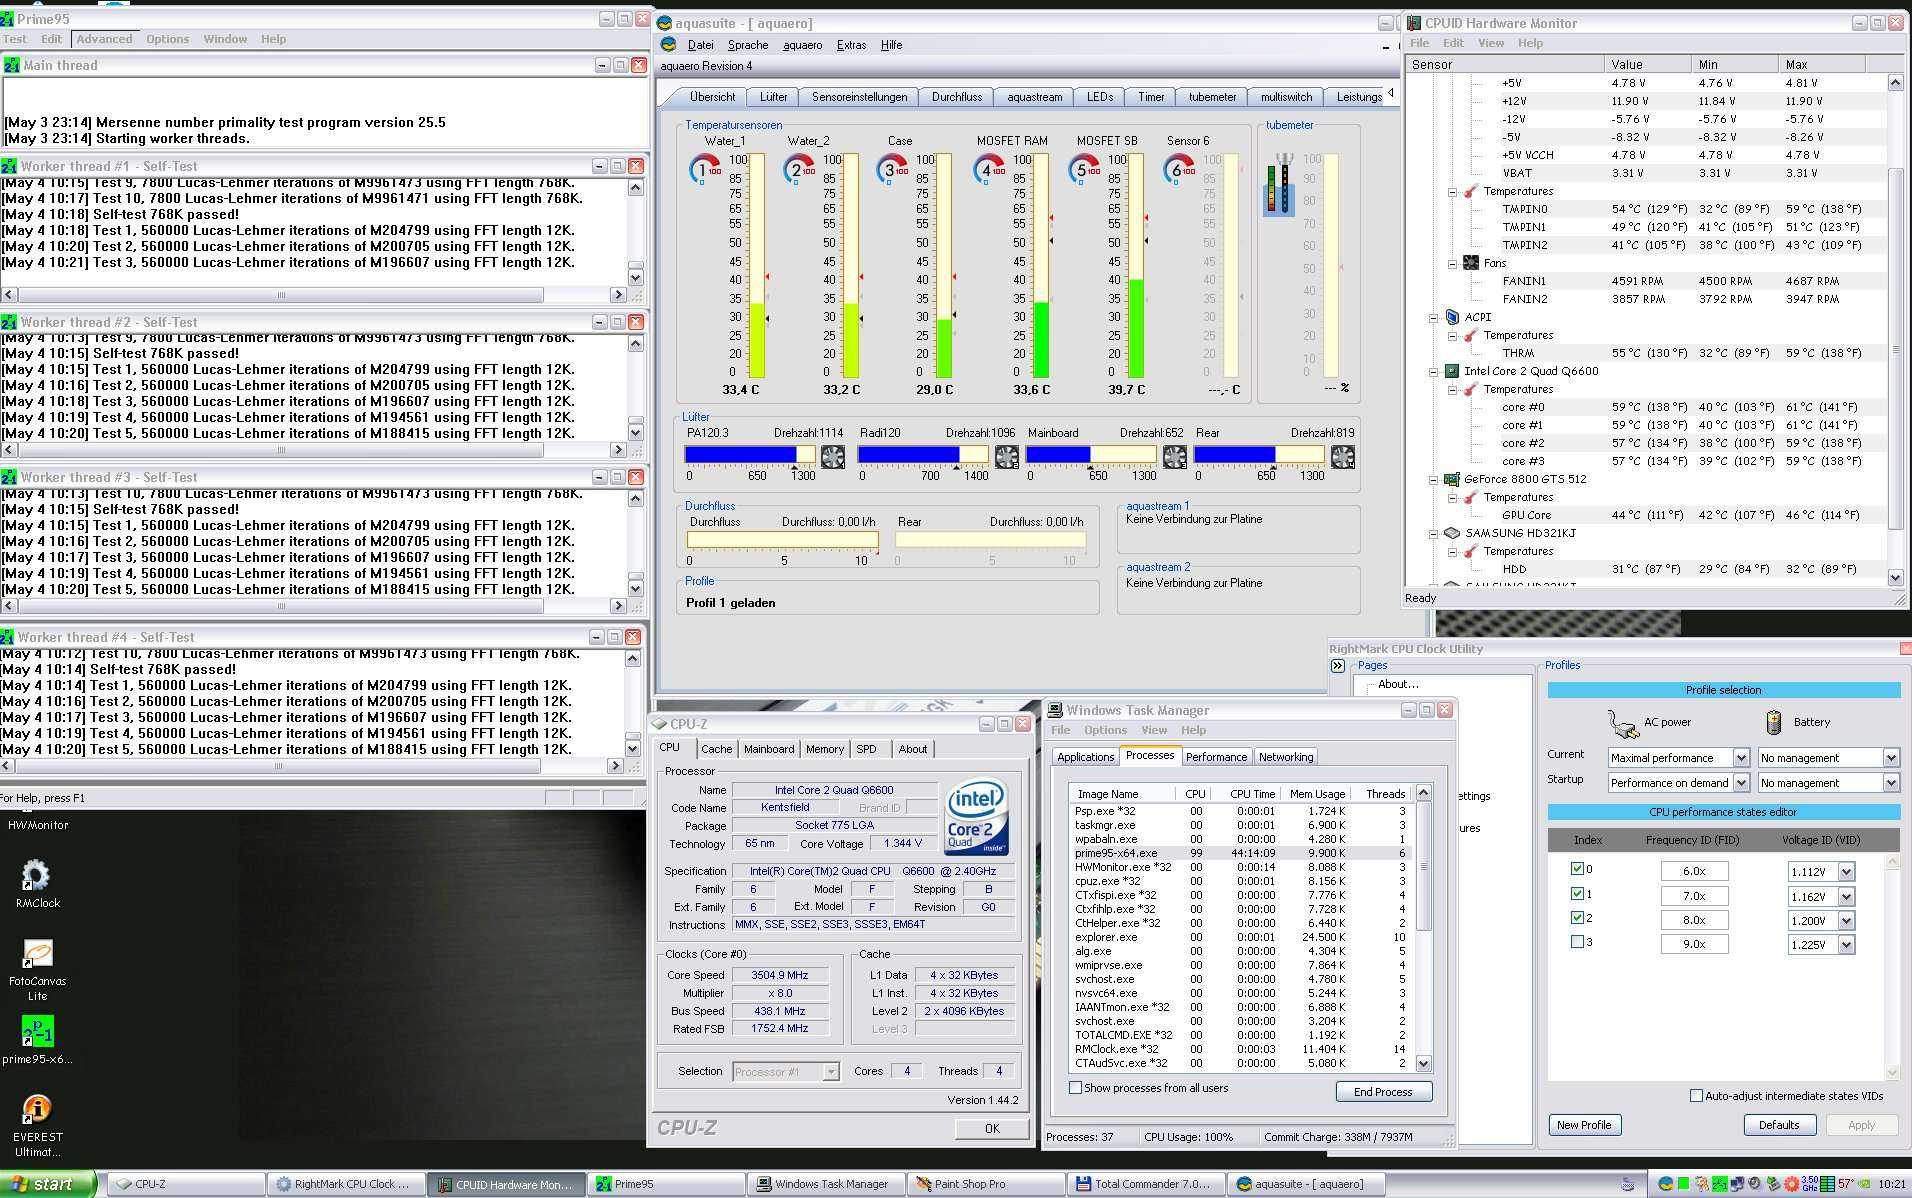The width and height of the screenshot is (1912, 1198).
Task: Click the Task Manager process list scrollbar
Action: click(x=1424, y=928)
